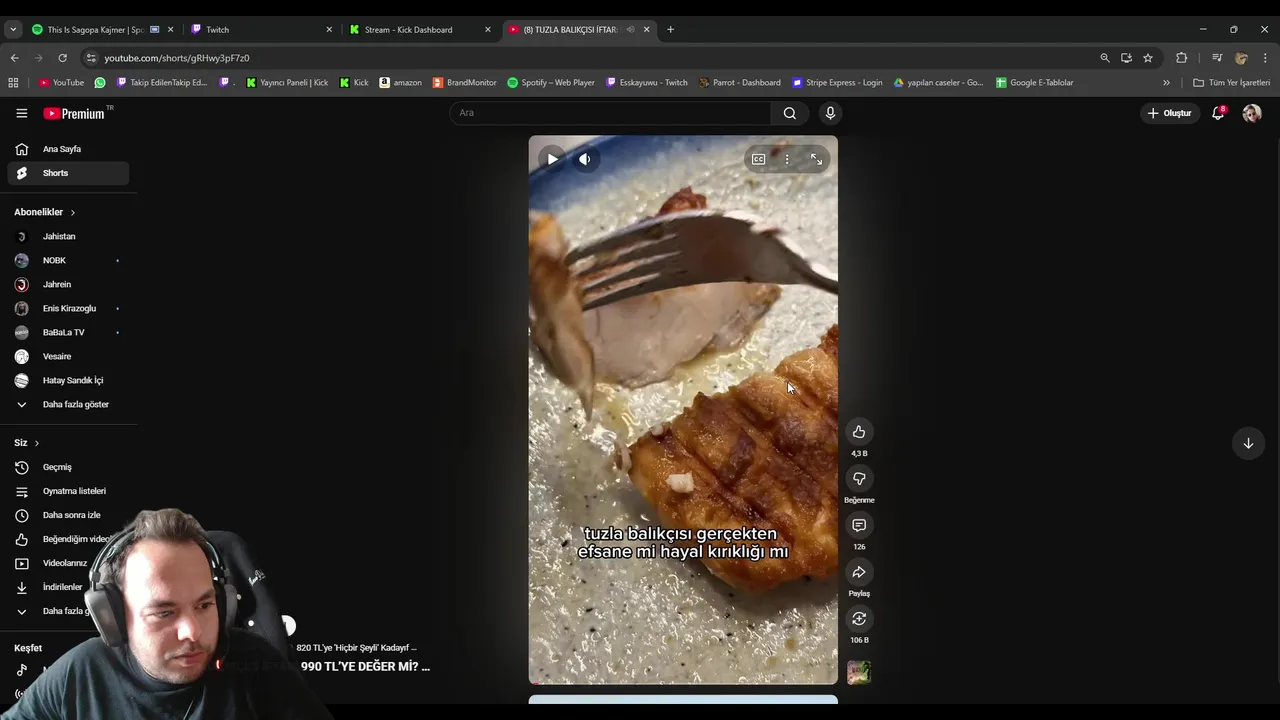Screen dimensions: 1280x720
Task: Install app icon in address bar
Action: point(1126,58)
